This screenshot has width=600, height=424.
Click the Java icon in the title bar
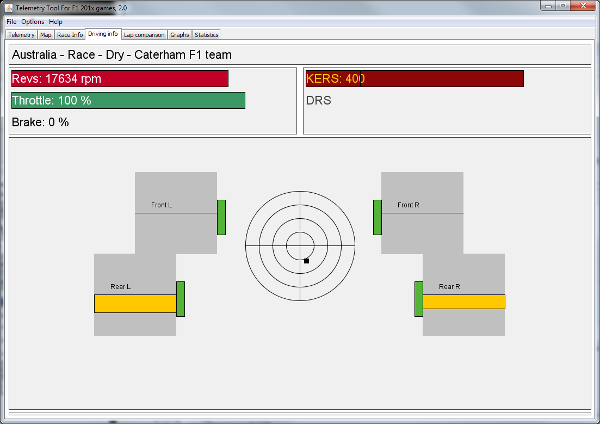(x=9, y=8)
